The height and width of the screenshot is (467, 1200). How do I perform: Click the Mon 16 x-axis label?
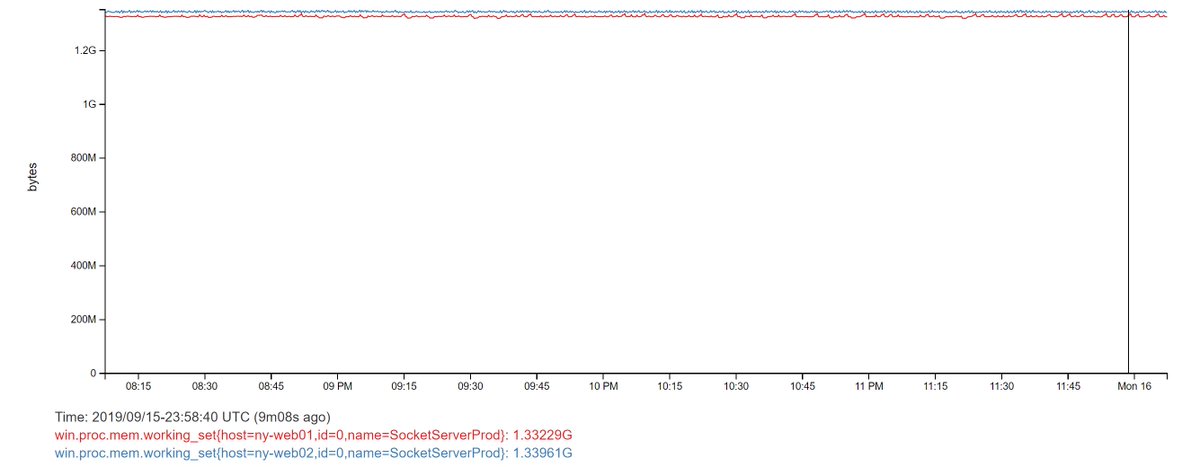(1135, 386)
